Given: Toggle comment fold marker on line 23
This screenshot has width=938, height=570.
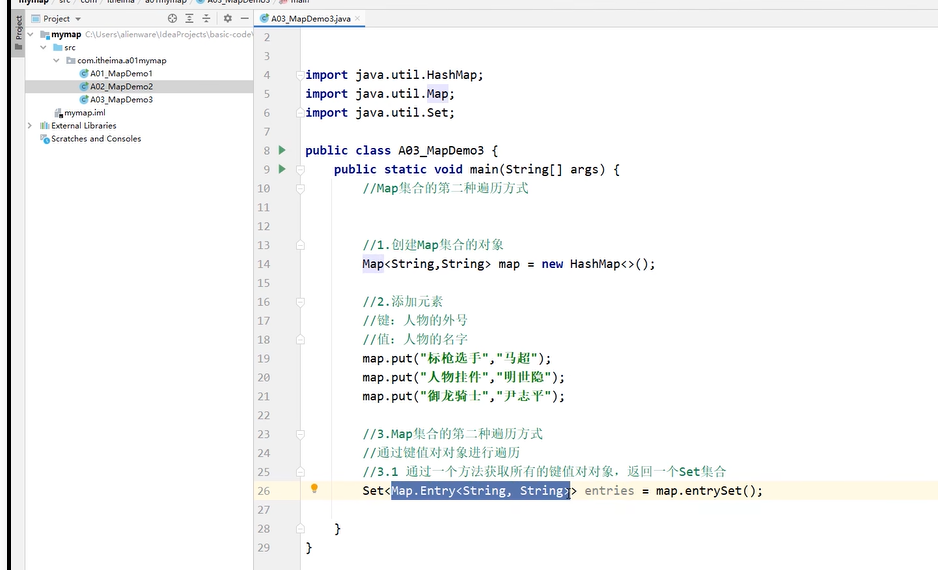Looking at the screenshot, I should pyautogui.click(x=300, y=434).
